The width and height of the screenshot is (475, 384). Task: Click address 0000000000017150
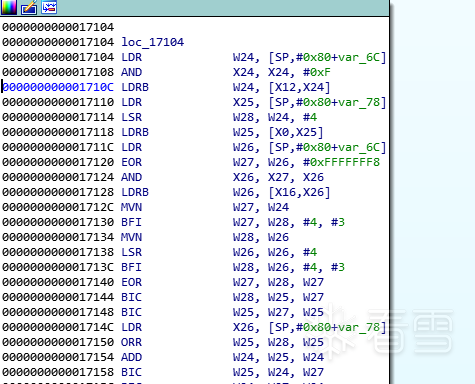(x=58, y=342)
